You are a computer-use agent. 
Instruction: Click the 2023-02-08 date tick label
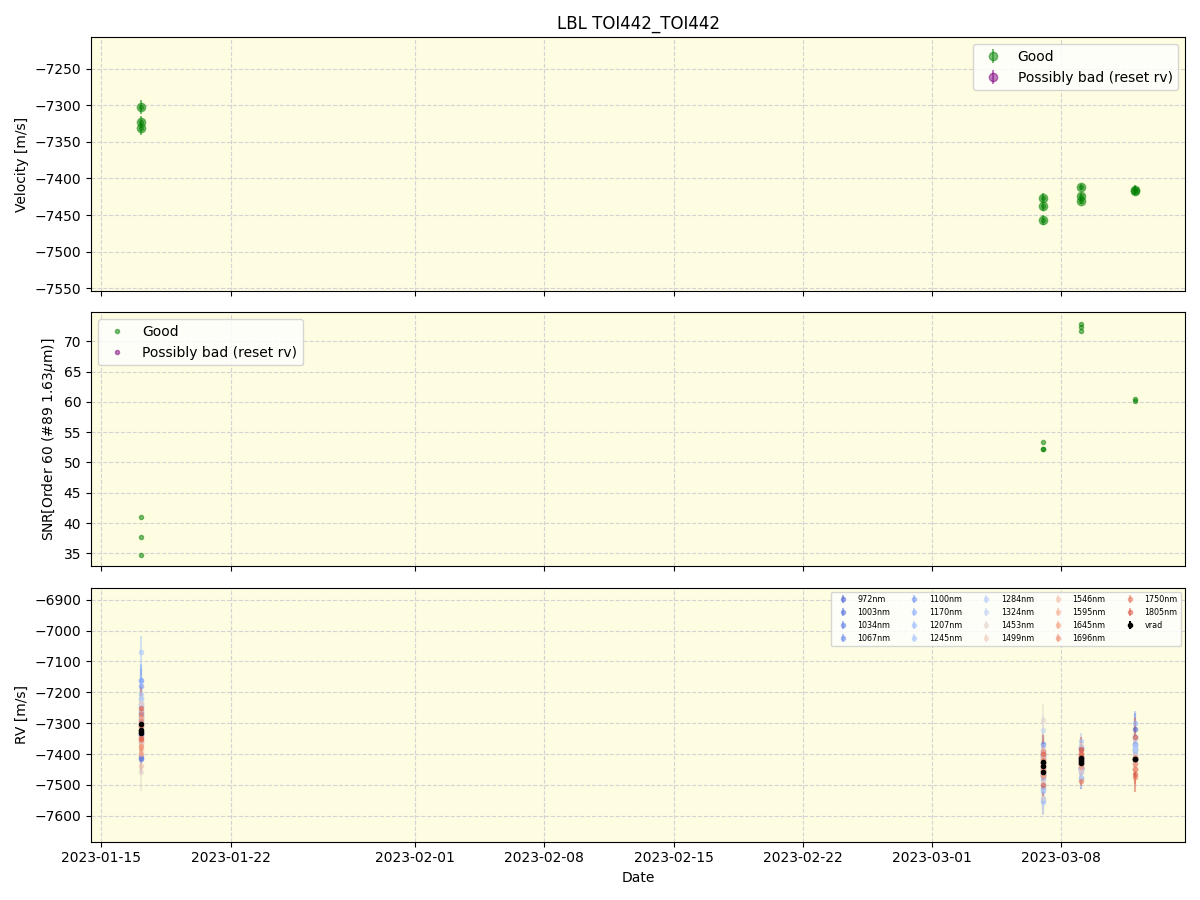[544, 857]
